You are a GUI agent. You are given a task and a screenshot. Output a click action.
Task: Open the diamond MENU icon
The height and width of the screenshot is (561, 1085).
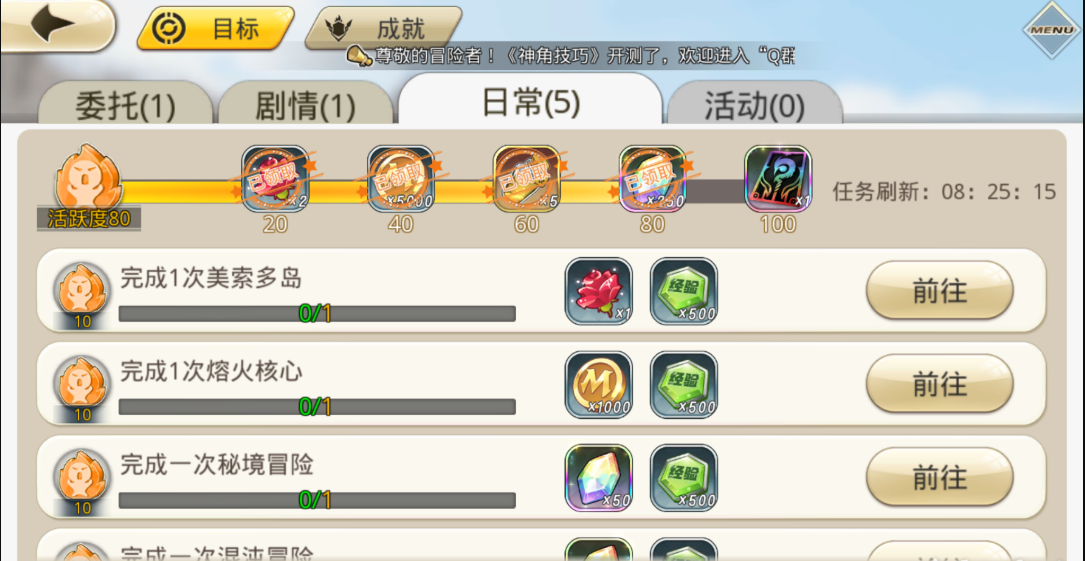coord(1052,30)
